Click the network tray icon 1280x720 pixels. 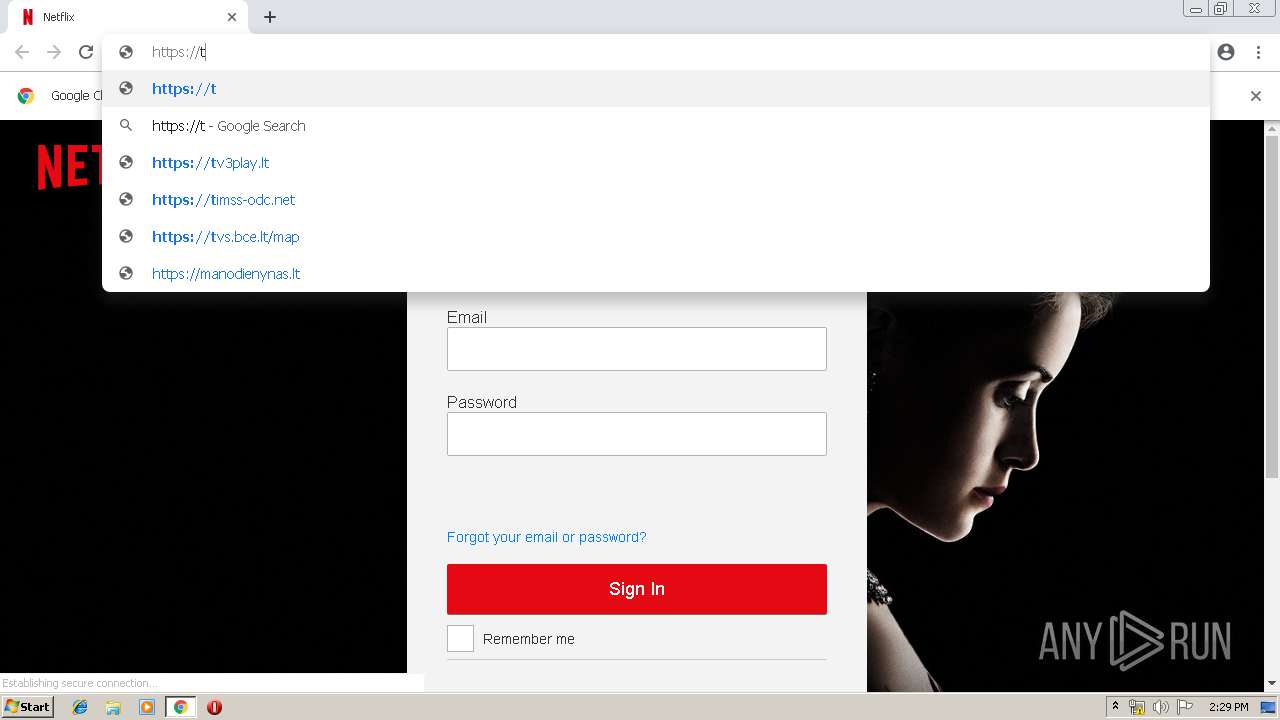coord(1136,707)
